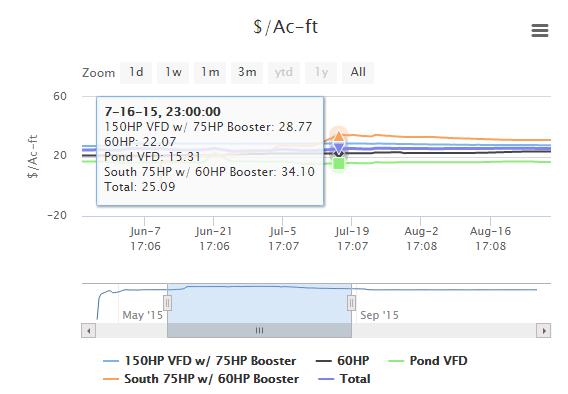This screenshot has height=394, width=568.
Task: Toggle the Pond VFD series in legend
Action: pyautogui.click(x=428, y=361)
